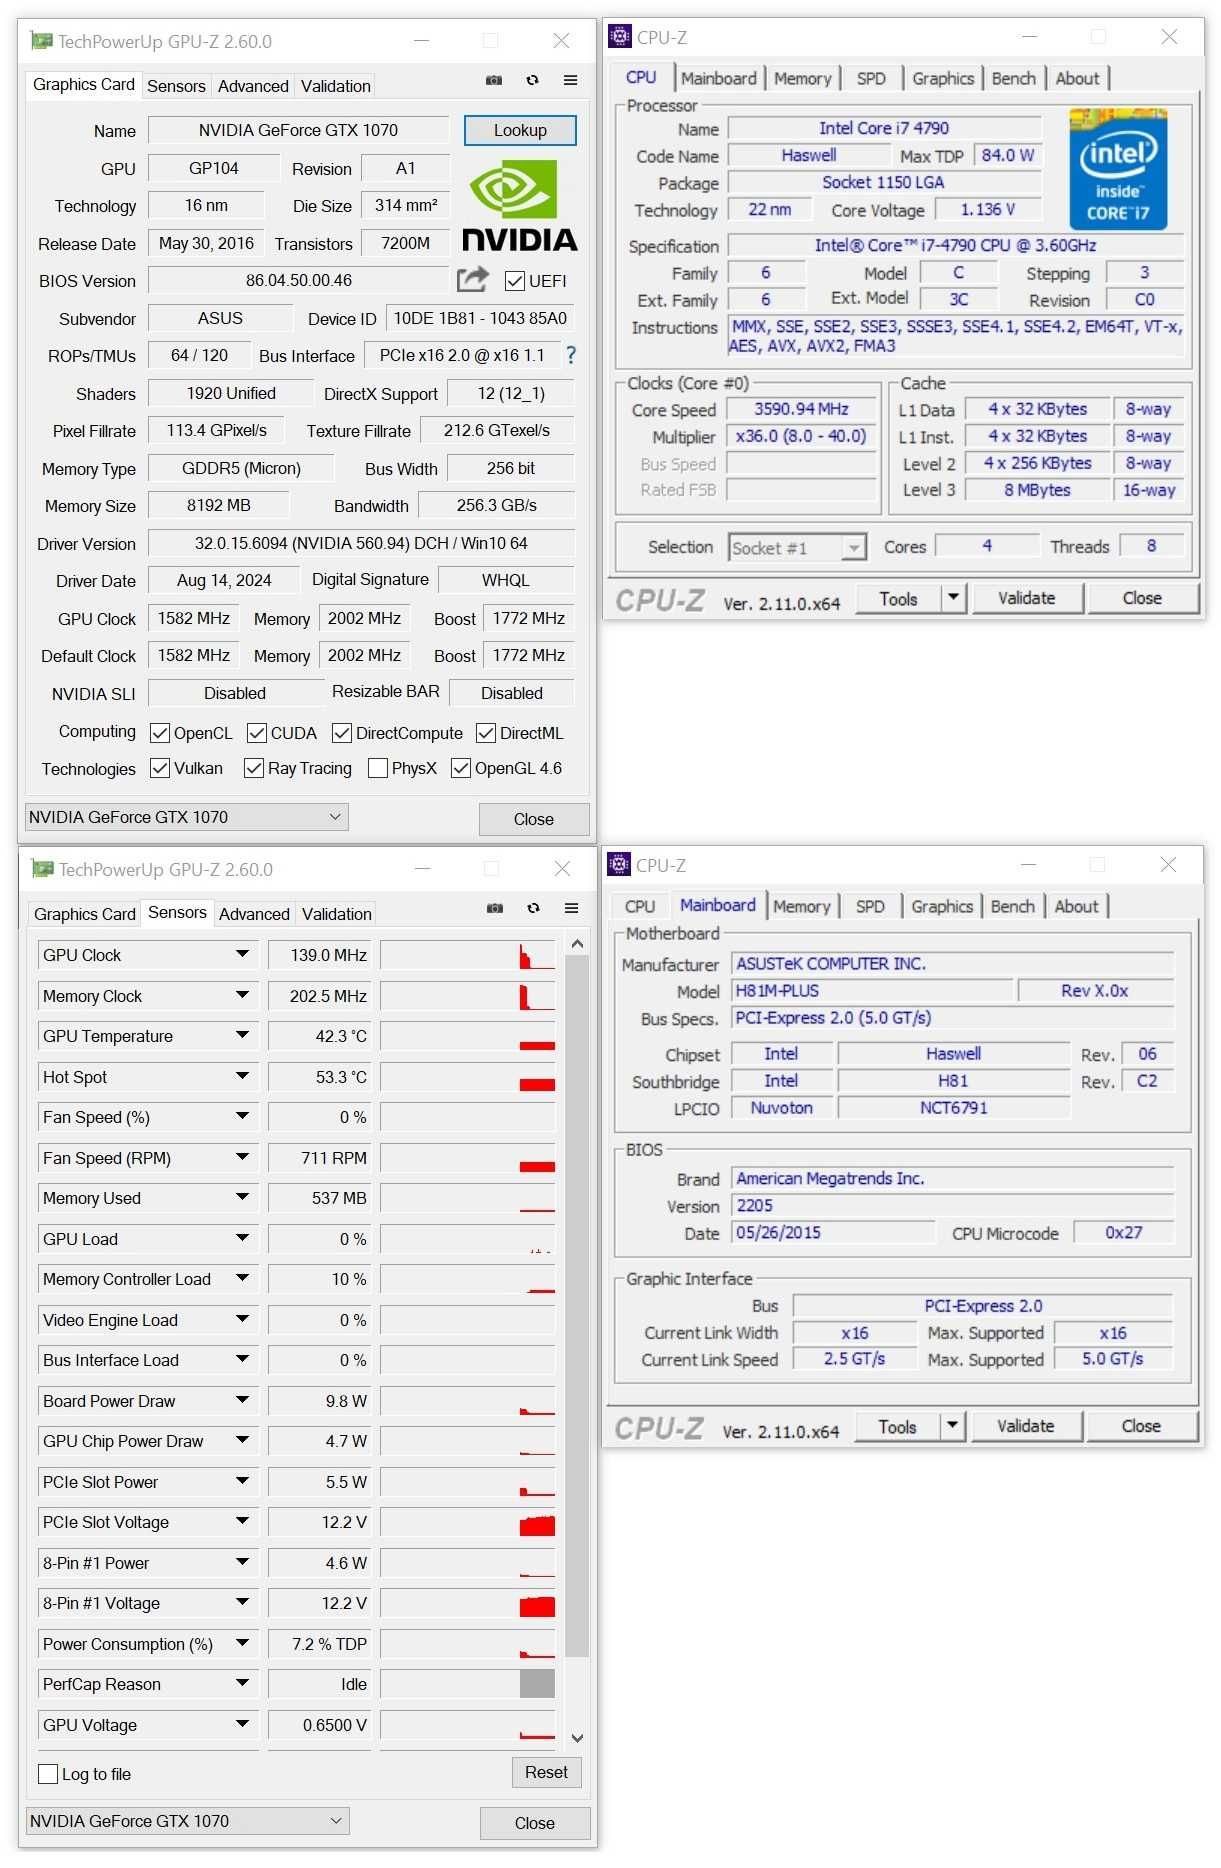
Task: Open SPD tab in the CPU-Z motherboard window
Action: pos(870,906)
